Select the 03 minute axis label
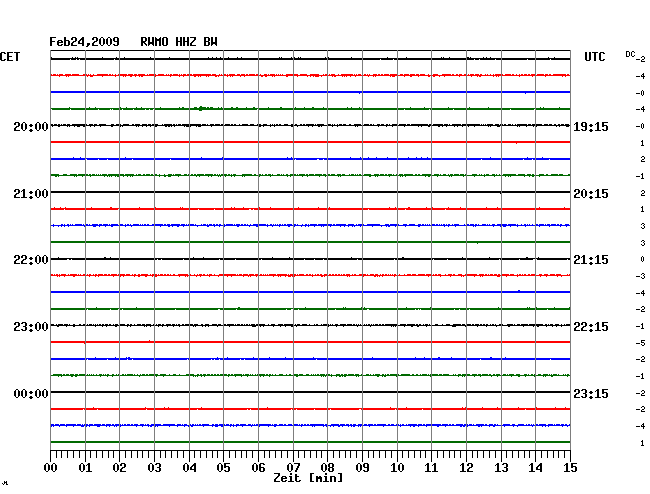Screen dimensions: 650x494 click(154, 468)
